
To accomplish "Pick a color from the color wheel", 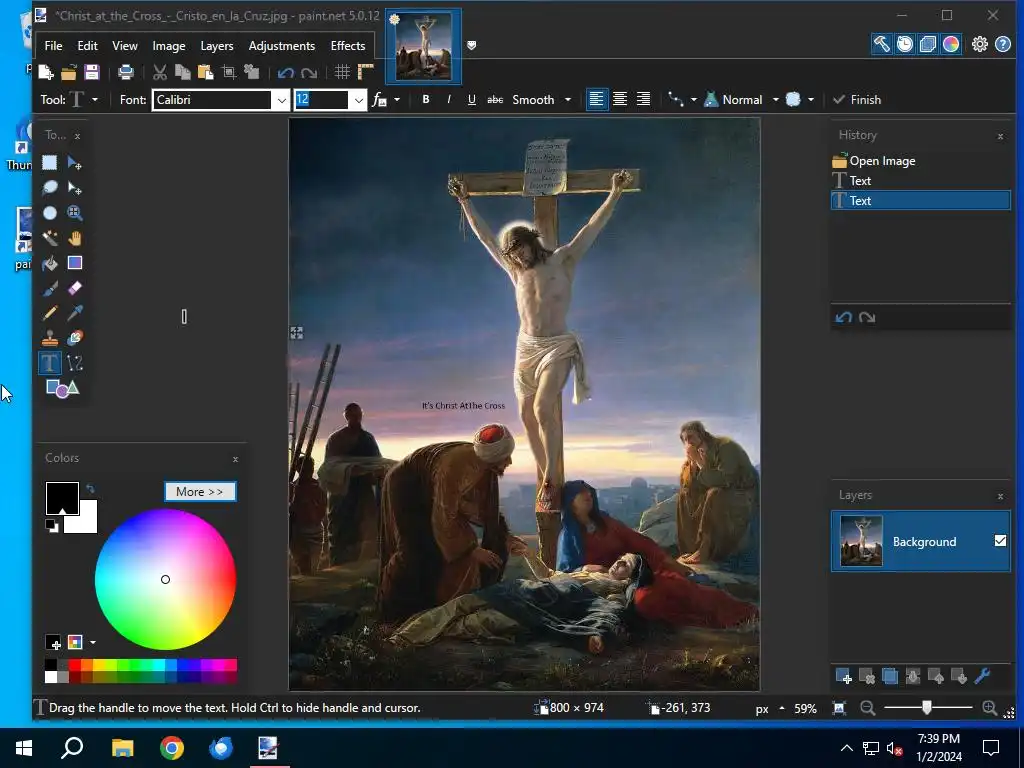I will click(x=165, y=579).
